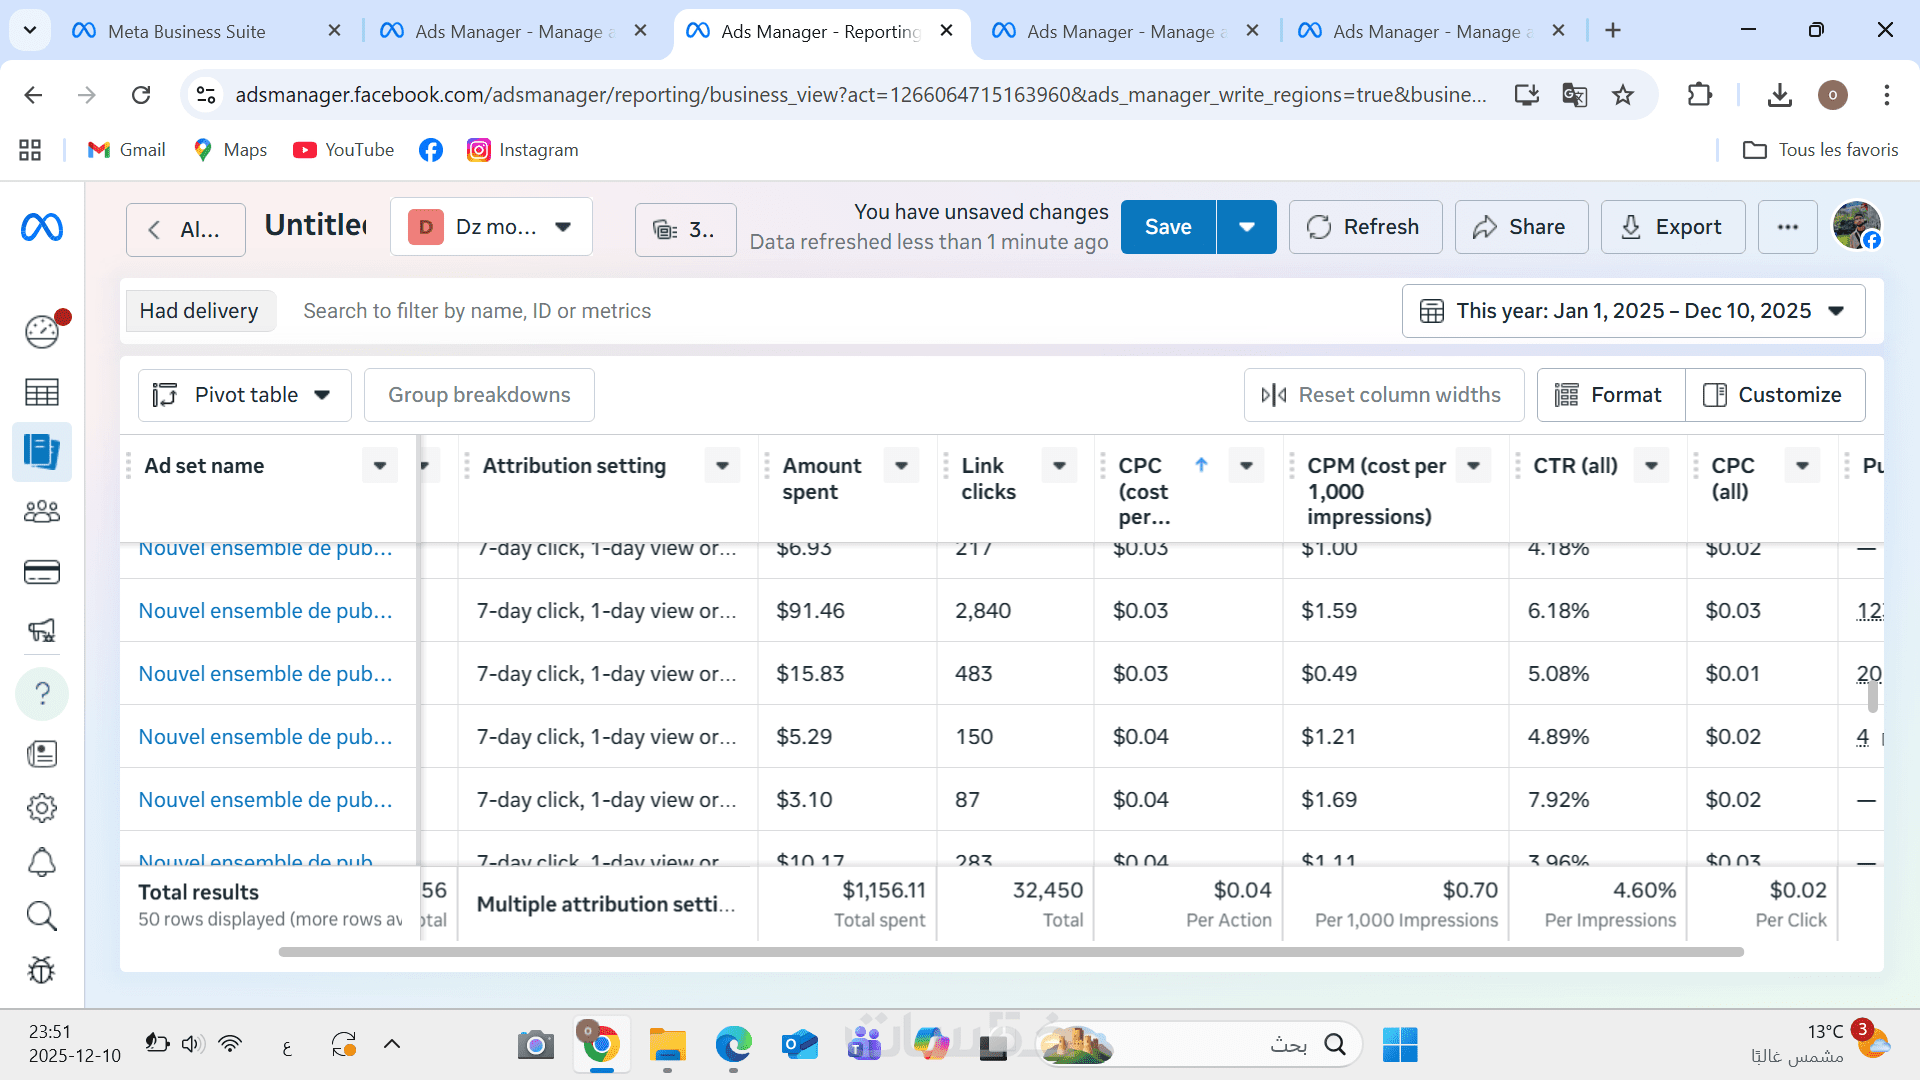Toggle sort arrow on CPC column
This screenshot has height=1080, width=1920.
(x=1201, y=465)
